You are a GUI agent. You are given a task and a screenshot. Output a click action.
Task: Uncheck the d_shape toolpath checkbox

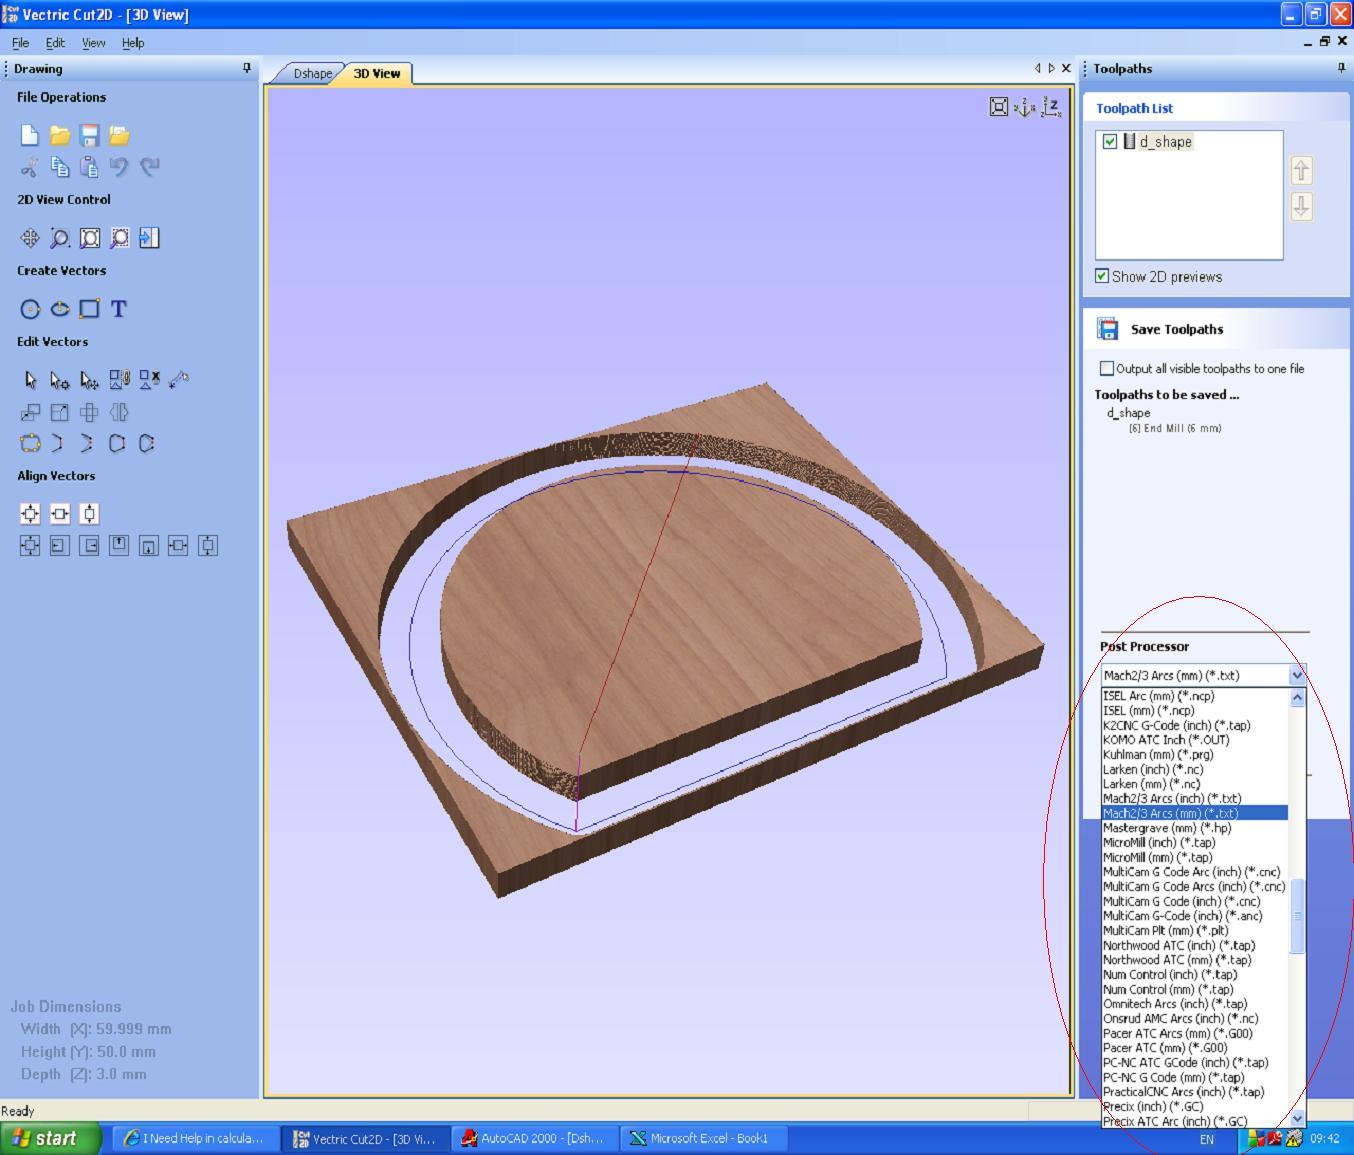pyautogui.click(x=1109, y=142)
